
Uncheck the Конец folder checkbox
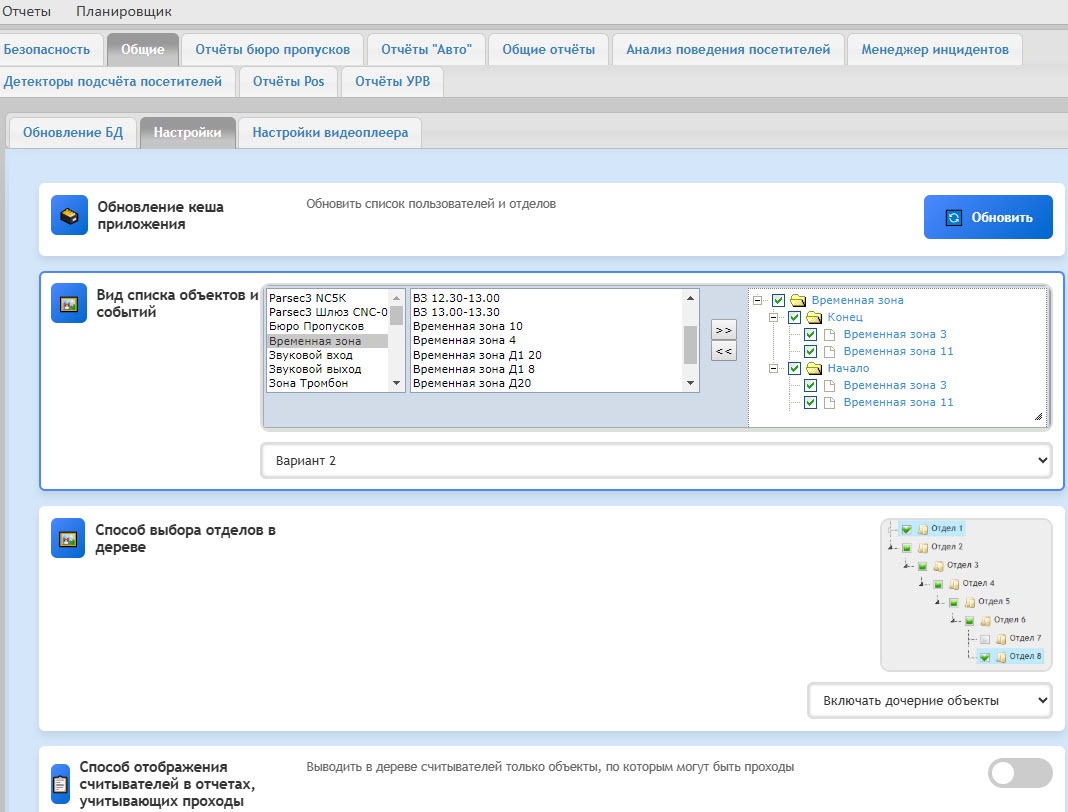point(794,317)
